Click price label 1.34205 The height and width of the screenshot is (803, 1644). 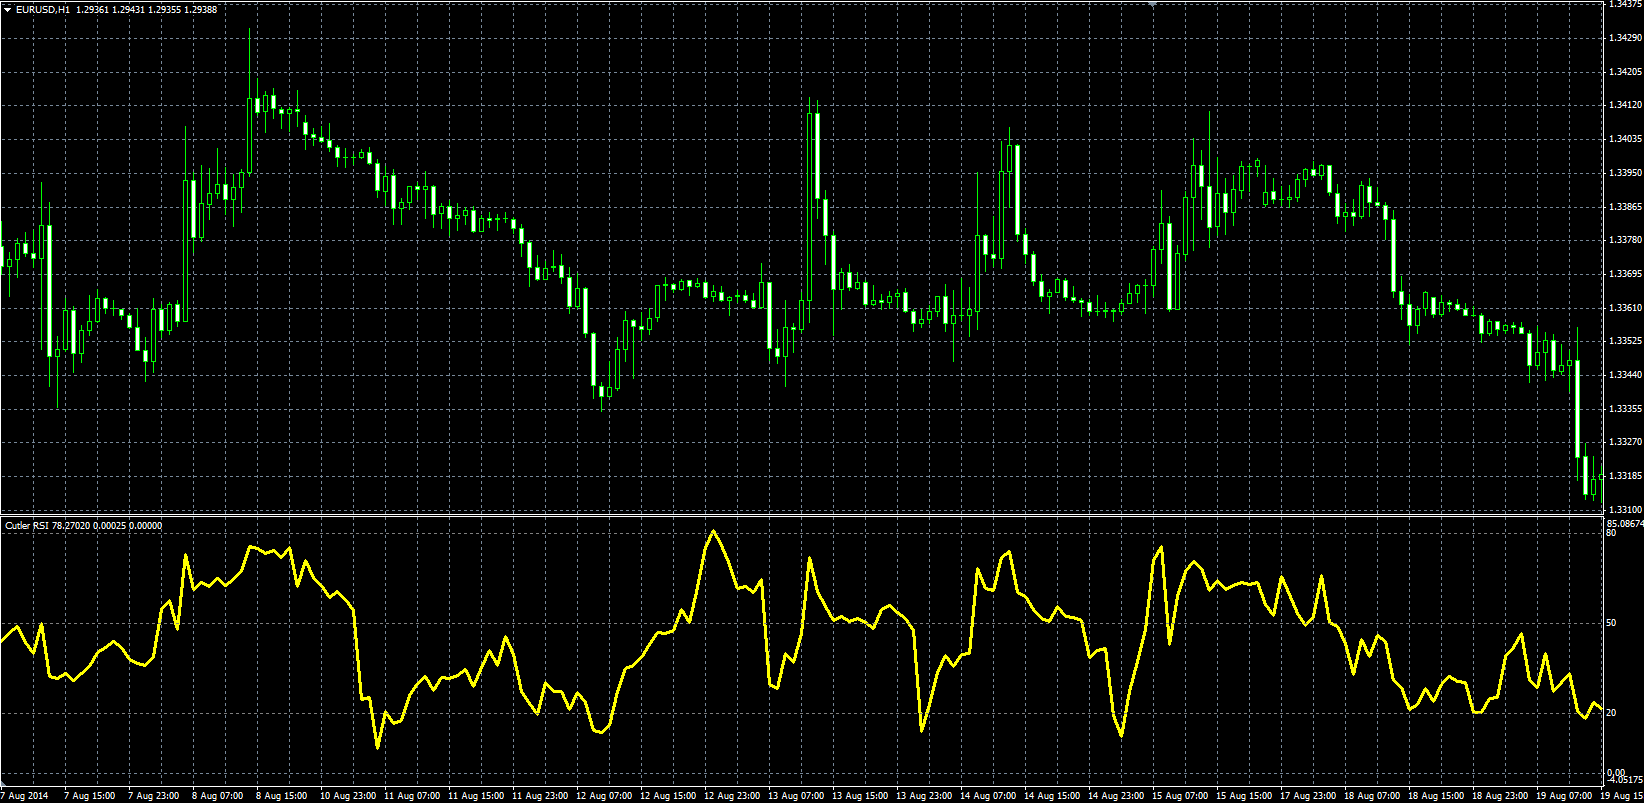pyautogui.click(x=1624, y=72)
